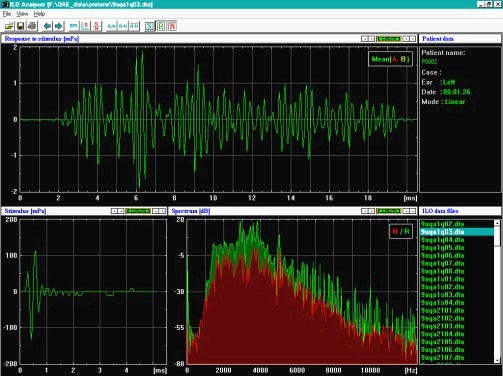The image size is (503, 377).
Task: Toggle the red N noise button
Action: tap(172, 26)
